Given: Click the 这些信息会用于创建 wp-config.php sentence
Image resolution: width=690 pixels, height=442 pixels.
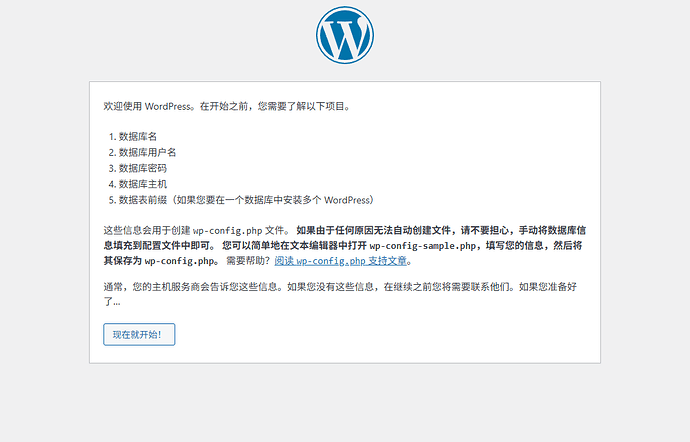Looking at the screenshot, I should (197, 230).
